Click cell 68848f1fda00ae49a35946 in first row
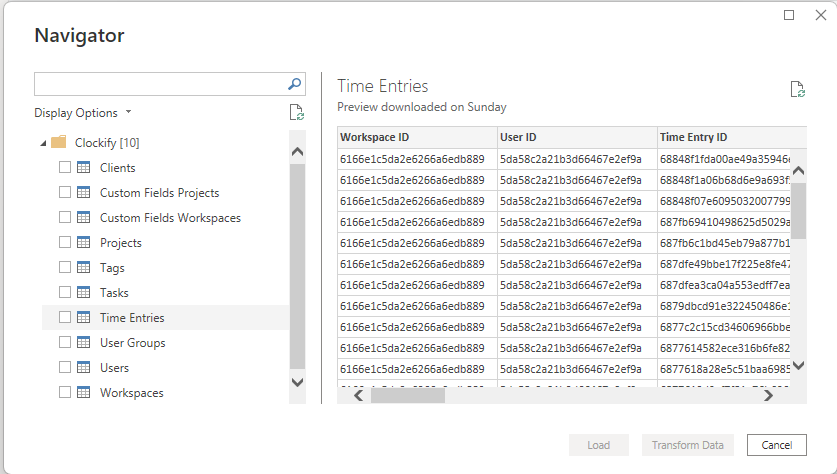 724,159
